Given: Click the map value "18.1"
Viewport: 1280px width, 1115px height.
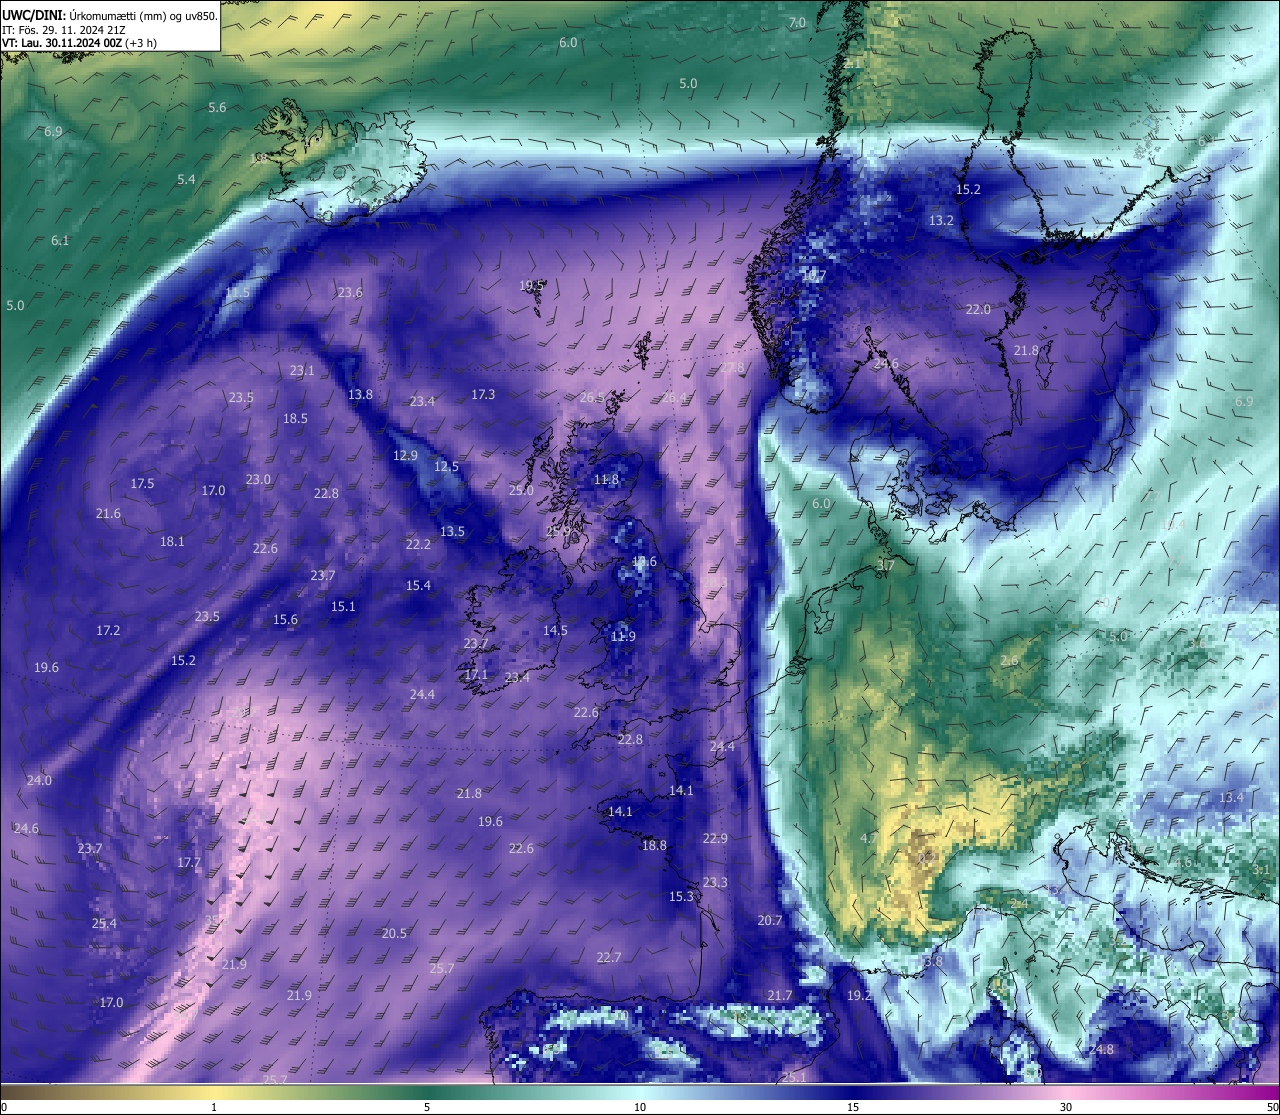Looking at the screenshot, I should (172, 541).
